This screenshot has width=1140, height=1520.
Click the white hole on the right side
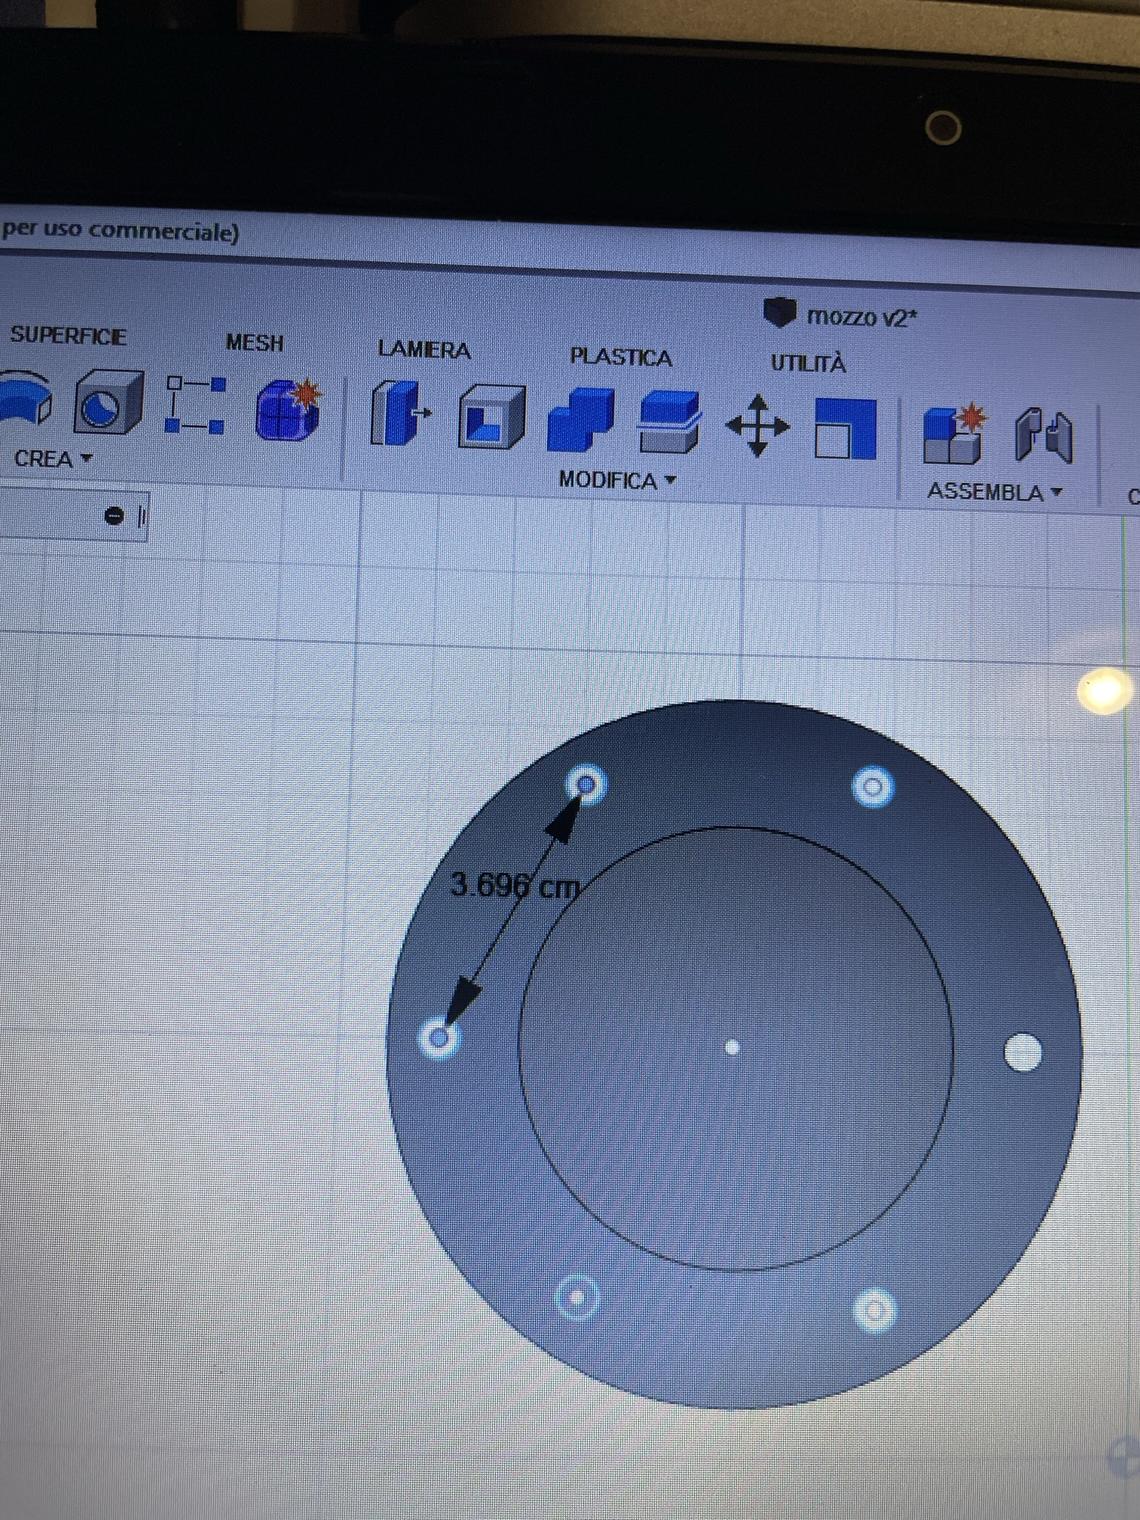tap(1022, 1052)
